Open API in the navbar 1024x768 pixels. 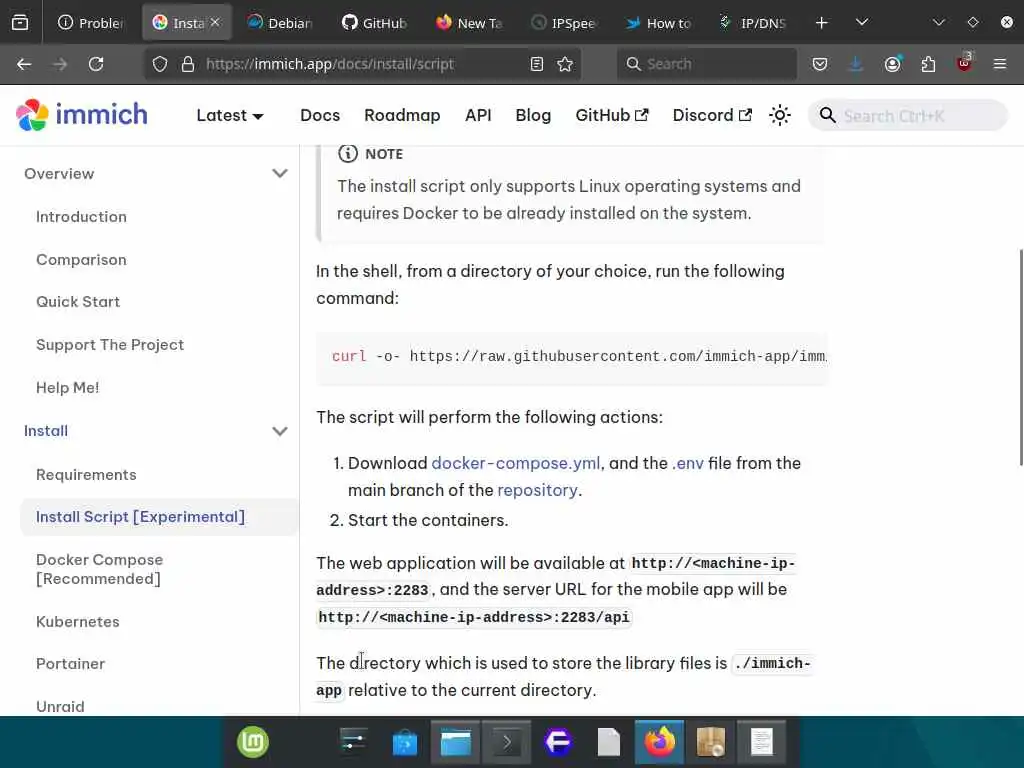point(478,115)
